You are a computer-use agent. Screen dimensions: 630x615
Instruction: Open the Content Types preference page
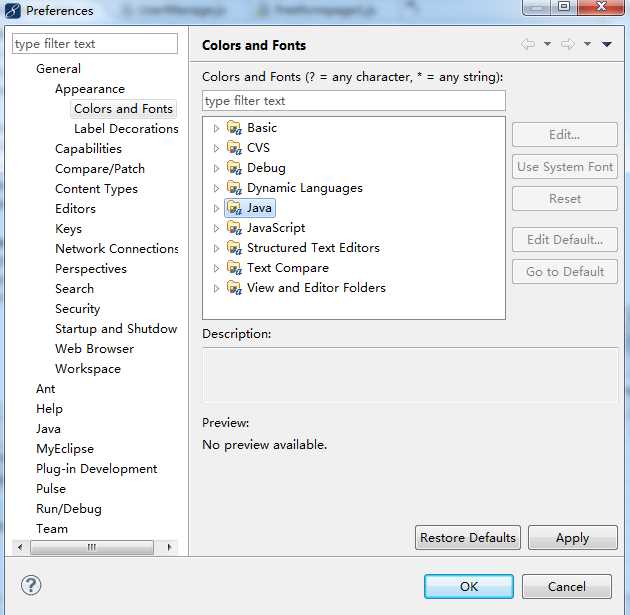[96, 189]
